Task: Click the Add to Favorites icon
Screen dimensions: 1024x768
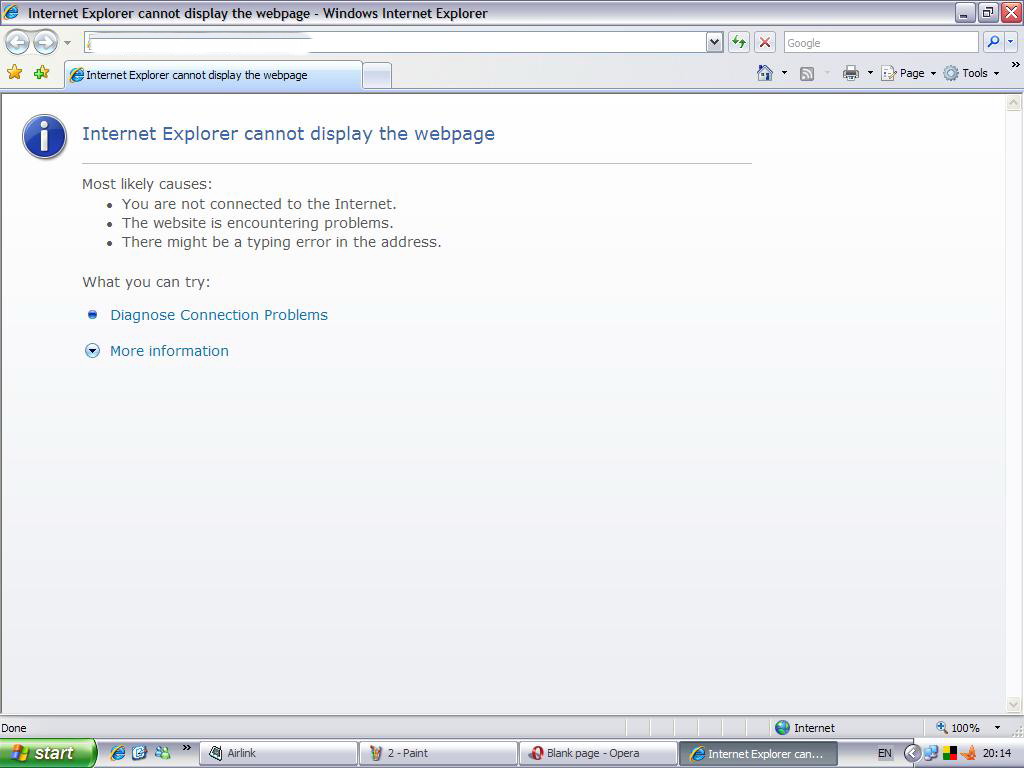Action: tap(42, 72)
